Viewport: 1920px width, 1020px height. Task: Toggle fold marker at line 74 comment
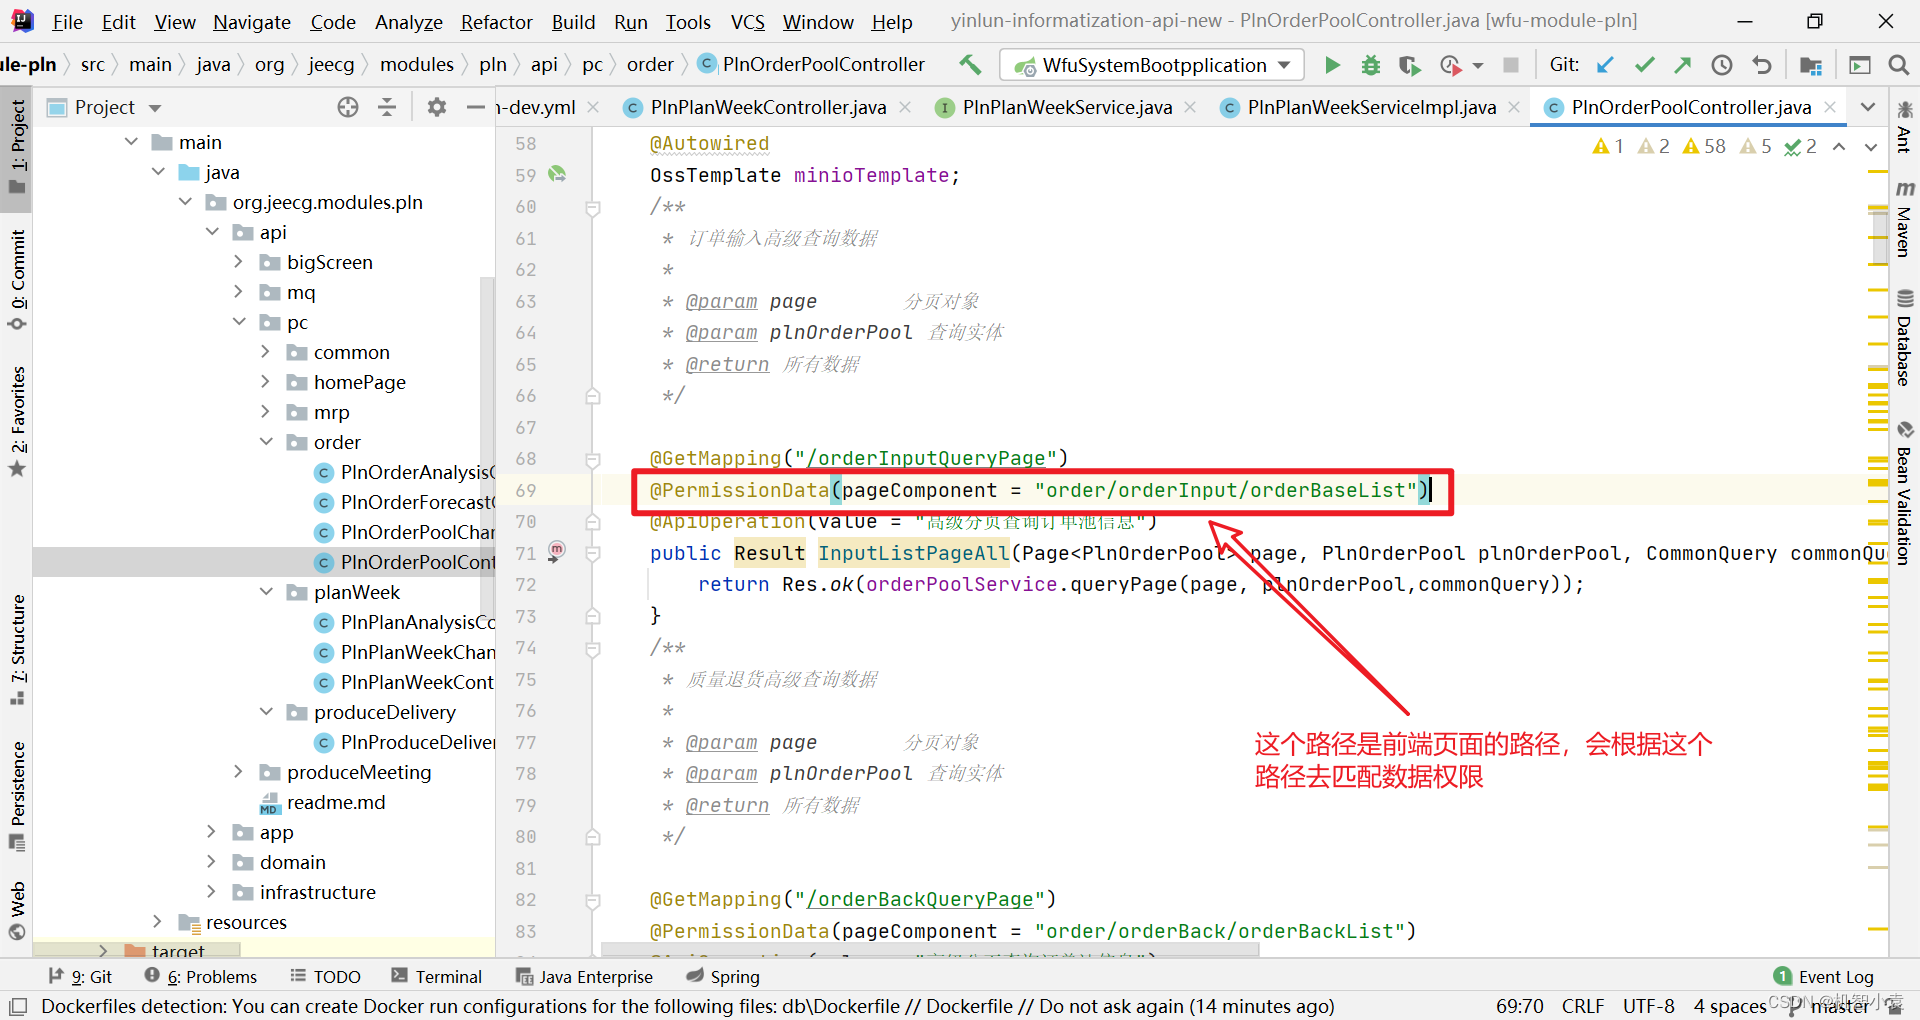click(592, 648)
